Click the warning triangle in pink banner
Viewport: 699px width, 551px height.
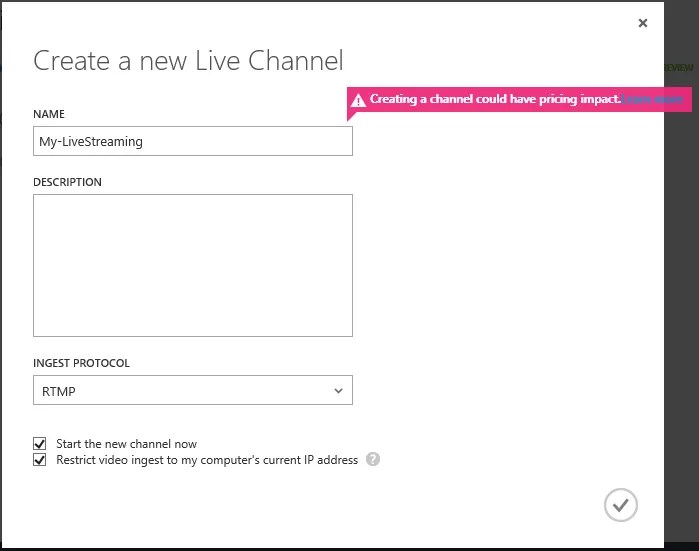tap(358, 100)
